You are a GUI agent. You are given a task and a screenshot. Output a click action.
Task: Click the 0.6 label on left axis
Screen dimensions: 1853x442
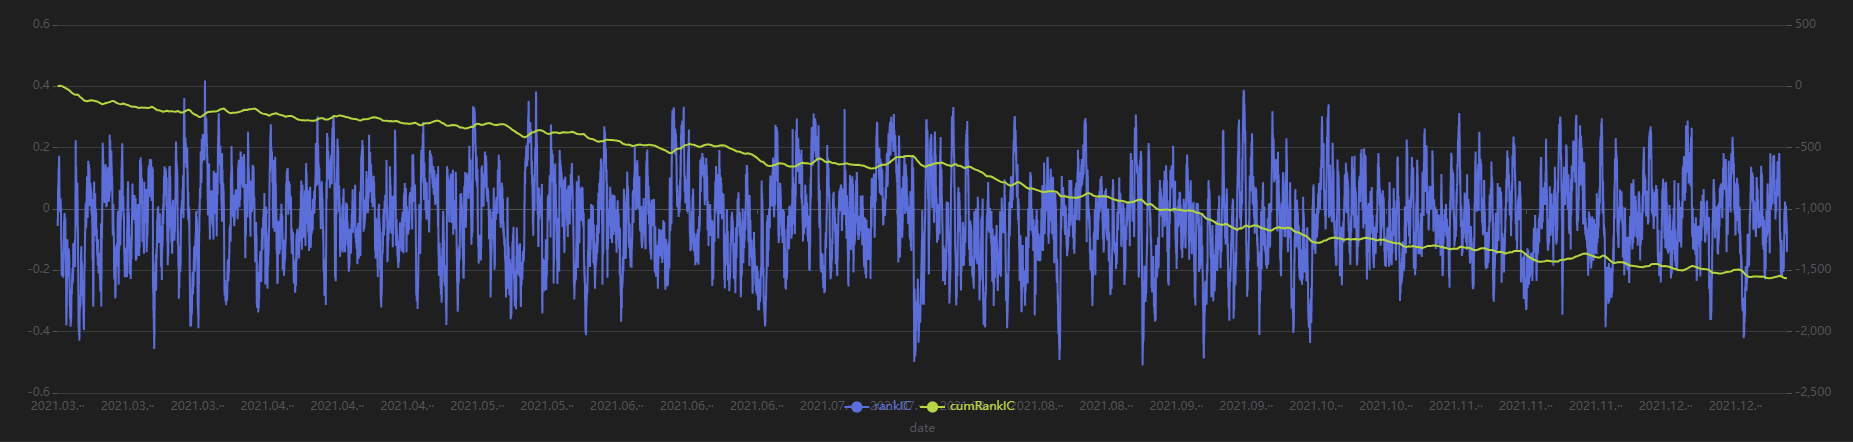click(x=41, y=24)
